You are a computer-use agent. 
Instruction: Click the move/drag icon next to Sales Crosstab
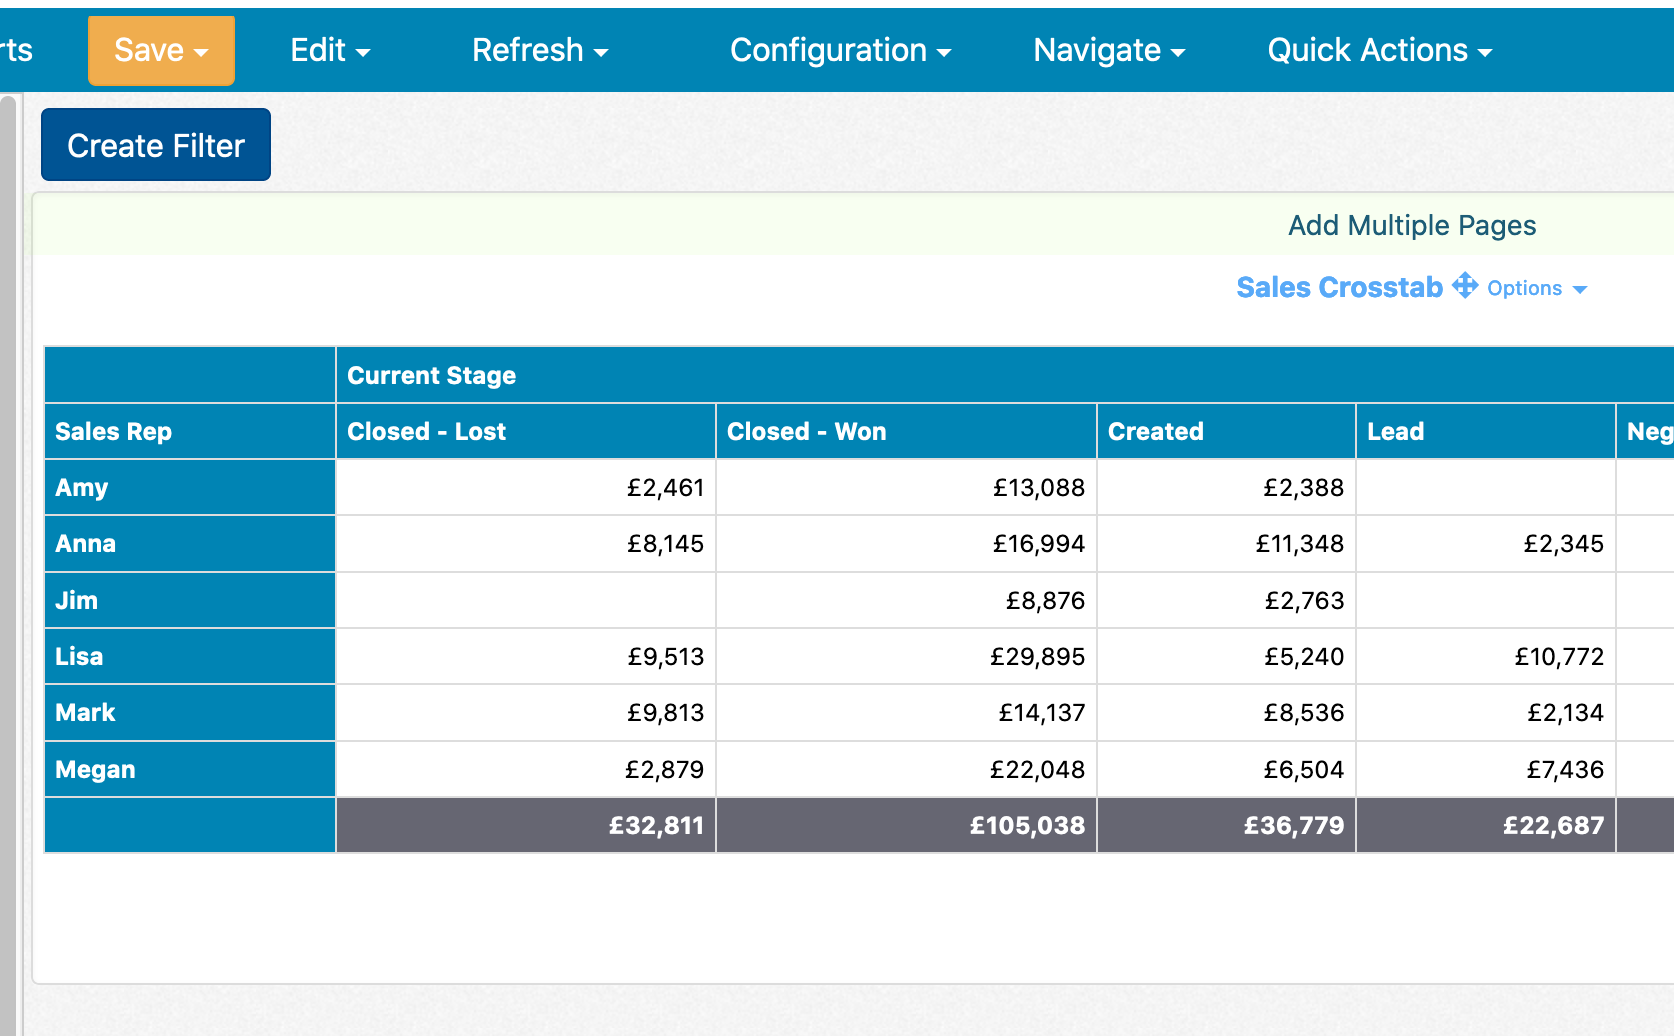[x=1466, y=287]
